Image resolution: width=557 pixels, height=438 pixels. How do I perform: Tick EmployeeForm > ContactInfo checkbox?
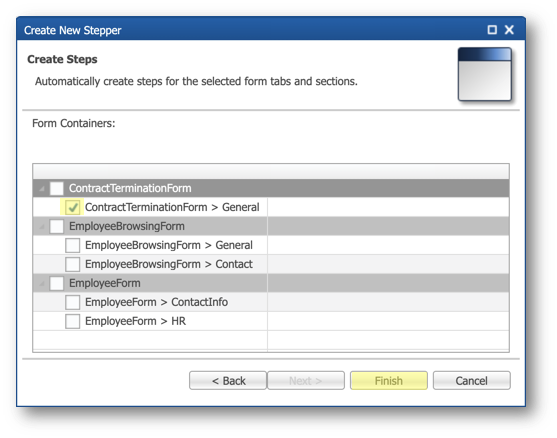pyautogui.click(x=72, y=302)
